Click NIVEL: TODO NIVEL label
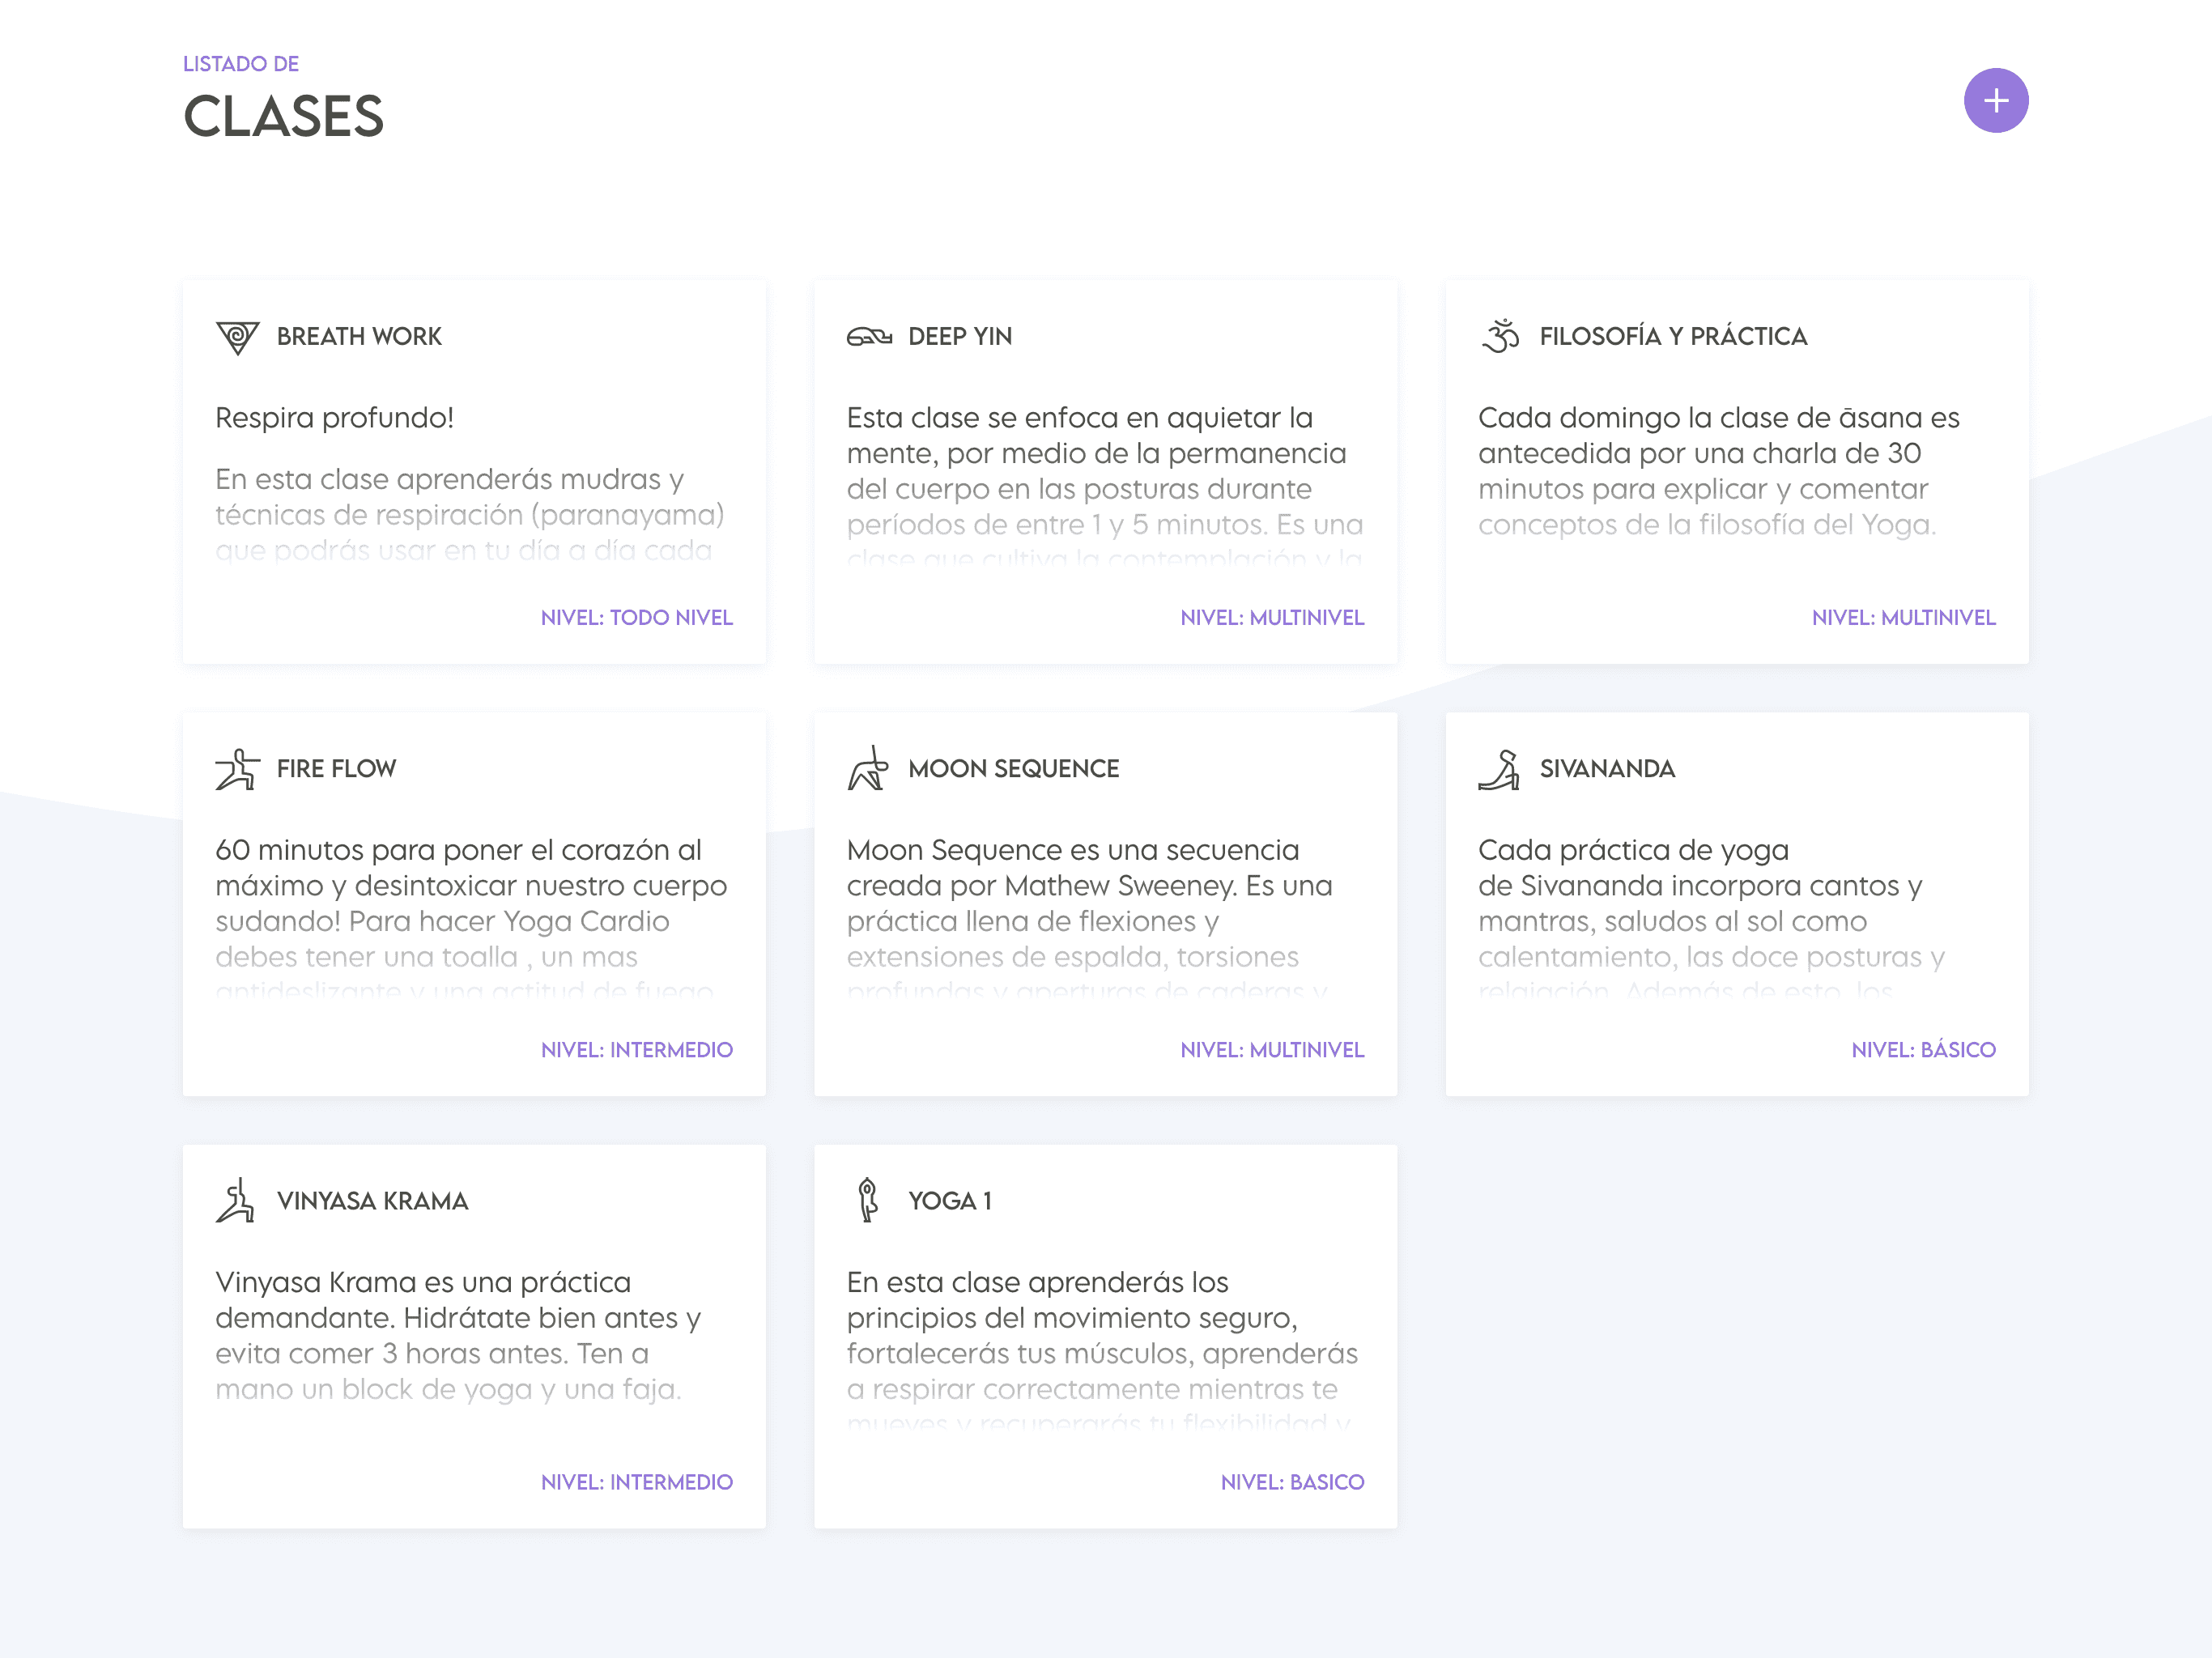The height and width of the screenshot is (1658, 2212). click(x=636, y=618)
